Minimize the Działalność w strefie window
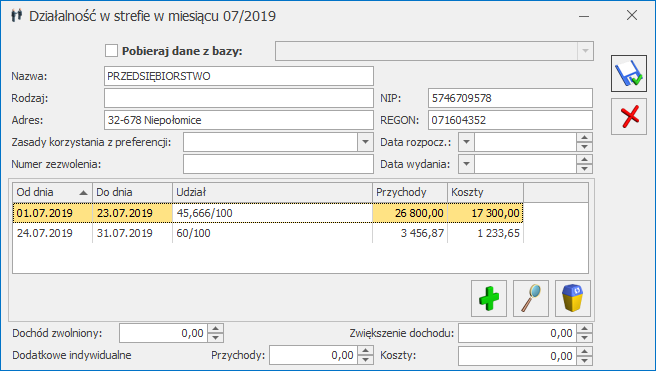This screenshot has width=656, height=371. pyautogui.click(x=584, y=16)
